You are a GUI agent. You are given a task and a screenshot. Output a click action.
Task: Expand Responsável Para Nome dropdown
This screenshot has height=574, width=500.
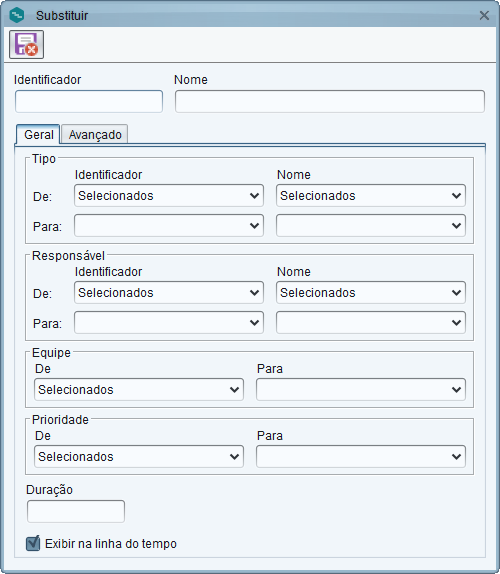pos(371,323)
